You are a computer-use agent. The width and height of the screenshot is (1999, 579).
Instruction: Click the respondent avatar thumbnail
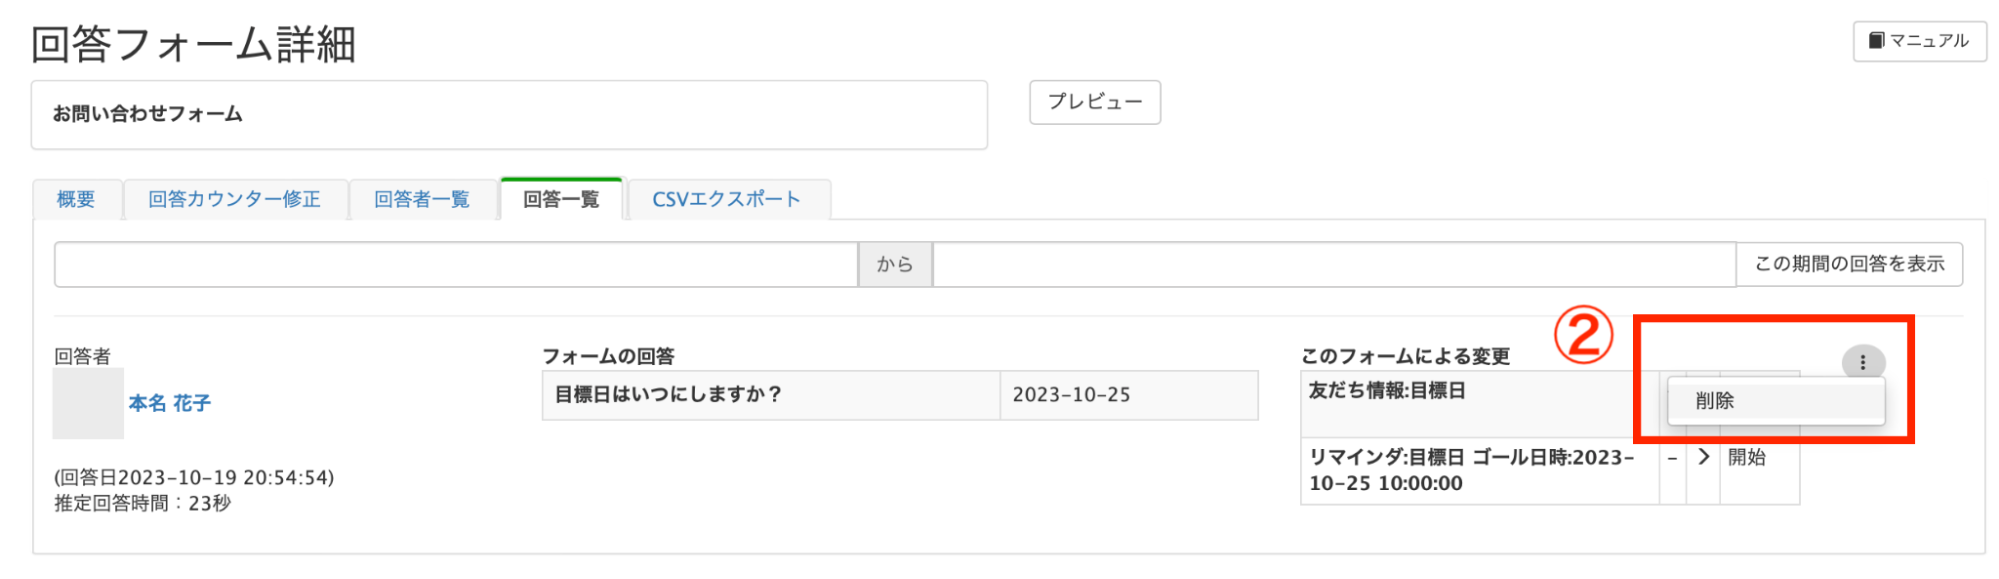88,403
